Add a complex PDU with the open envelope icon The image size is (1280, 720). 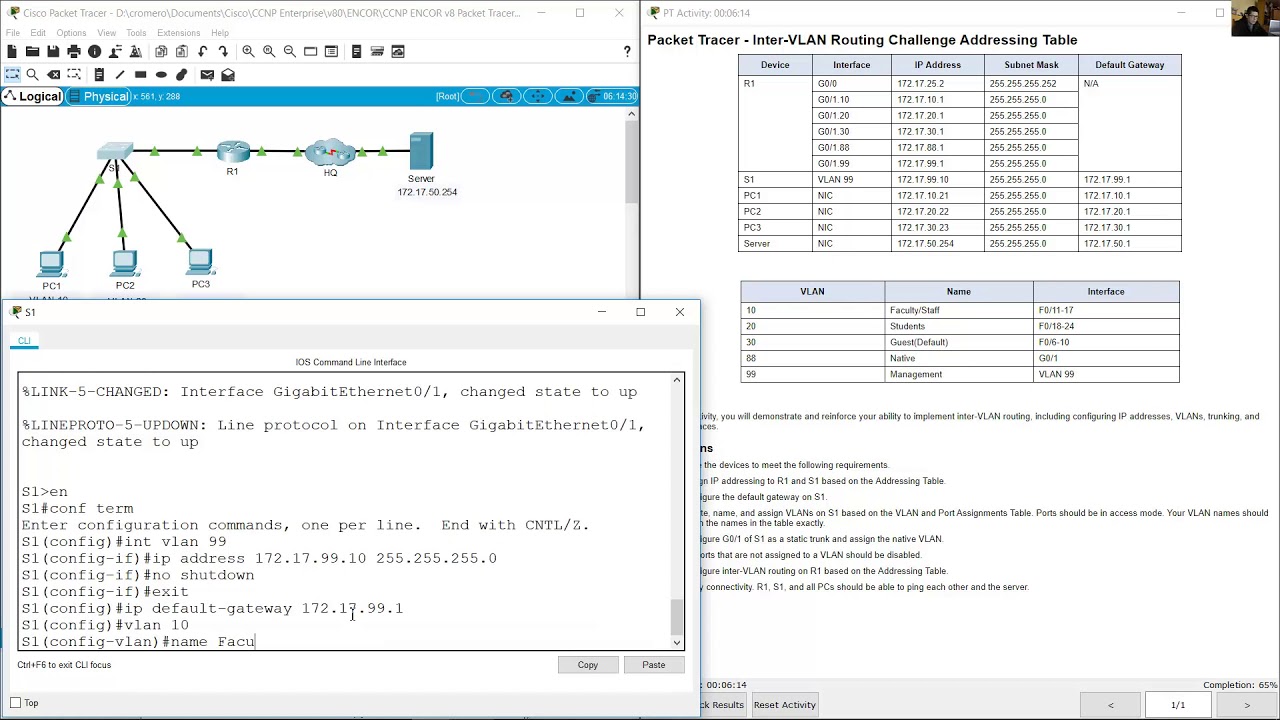[228, 75]
